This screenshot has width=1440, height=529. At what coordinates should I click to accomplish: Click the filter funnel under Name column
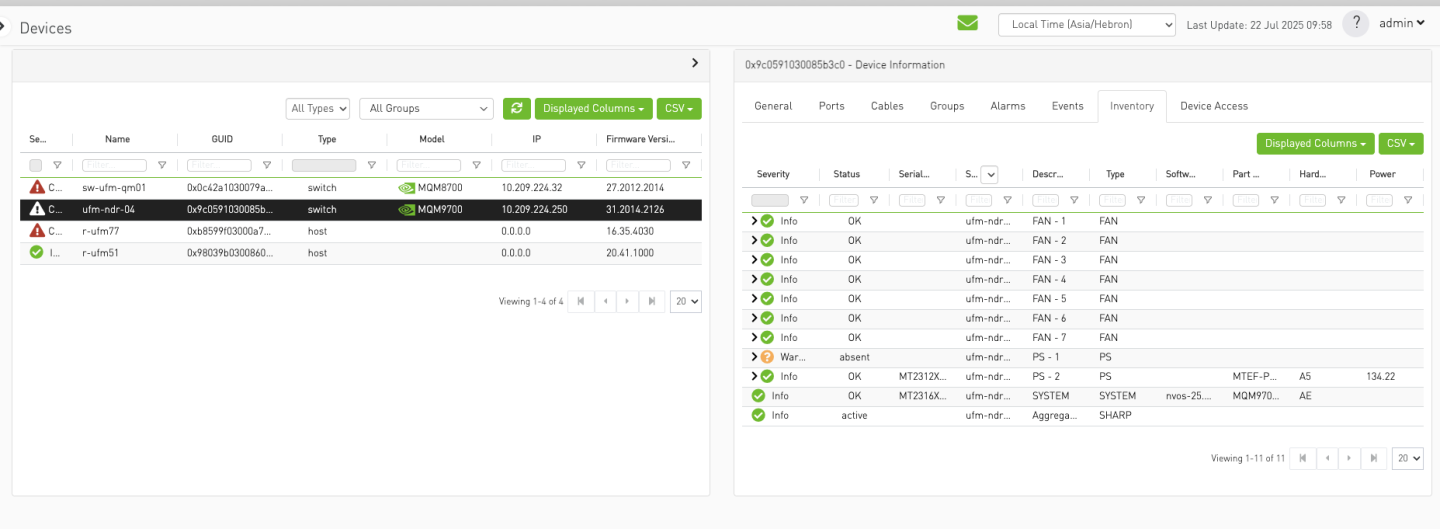pyautogui.click(x=162, y=165)
